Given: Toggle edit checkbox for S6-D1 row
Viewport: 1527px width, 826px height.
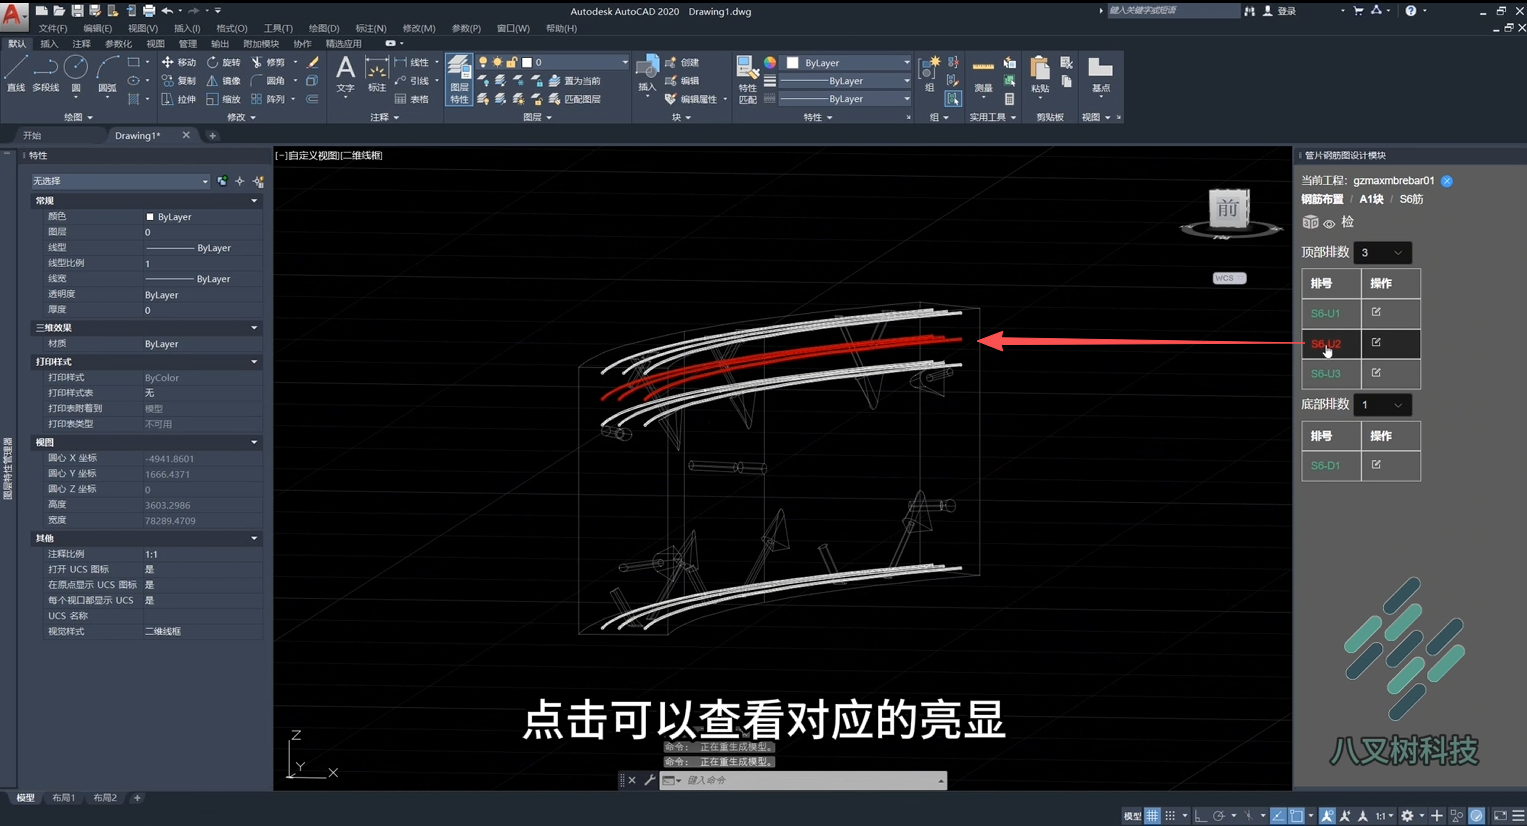Looking at the screenshot, I should (x=1376, y=464).
